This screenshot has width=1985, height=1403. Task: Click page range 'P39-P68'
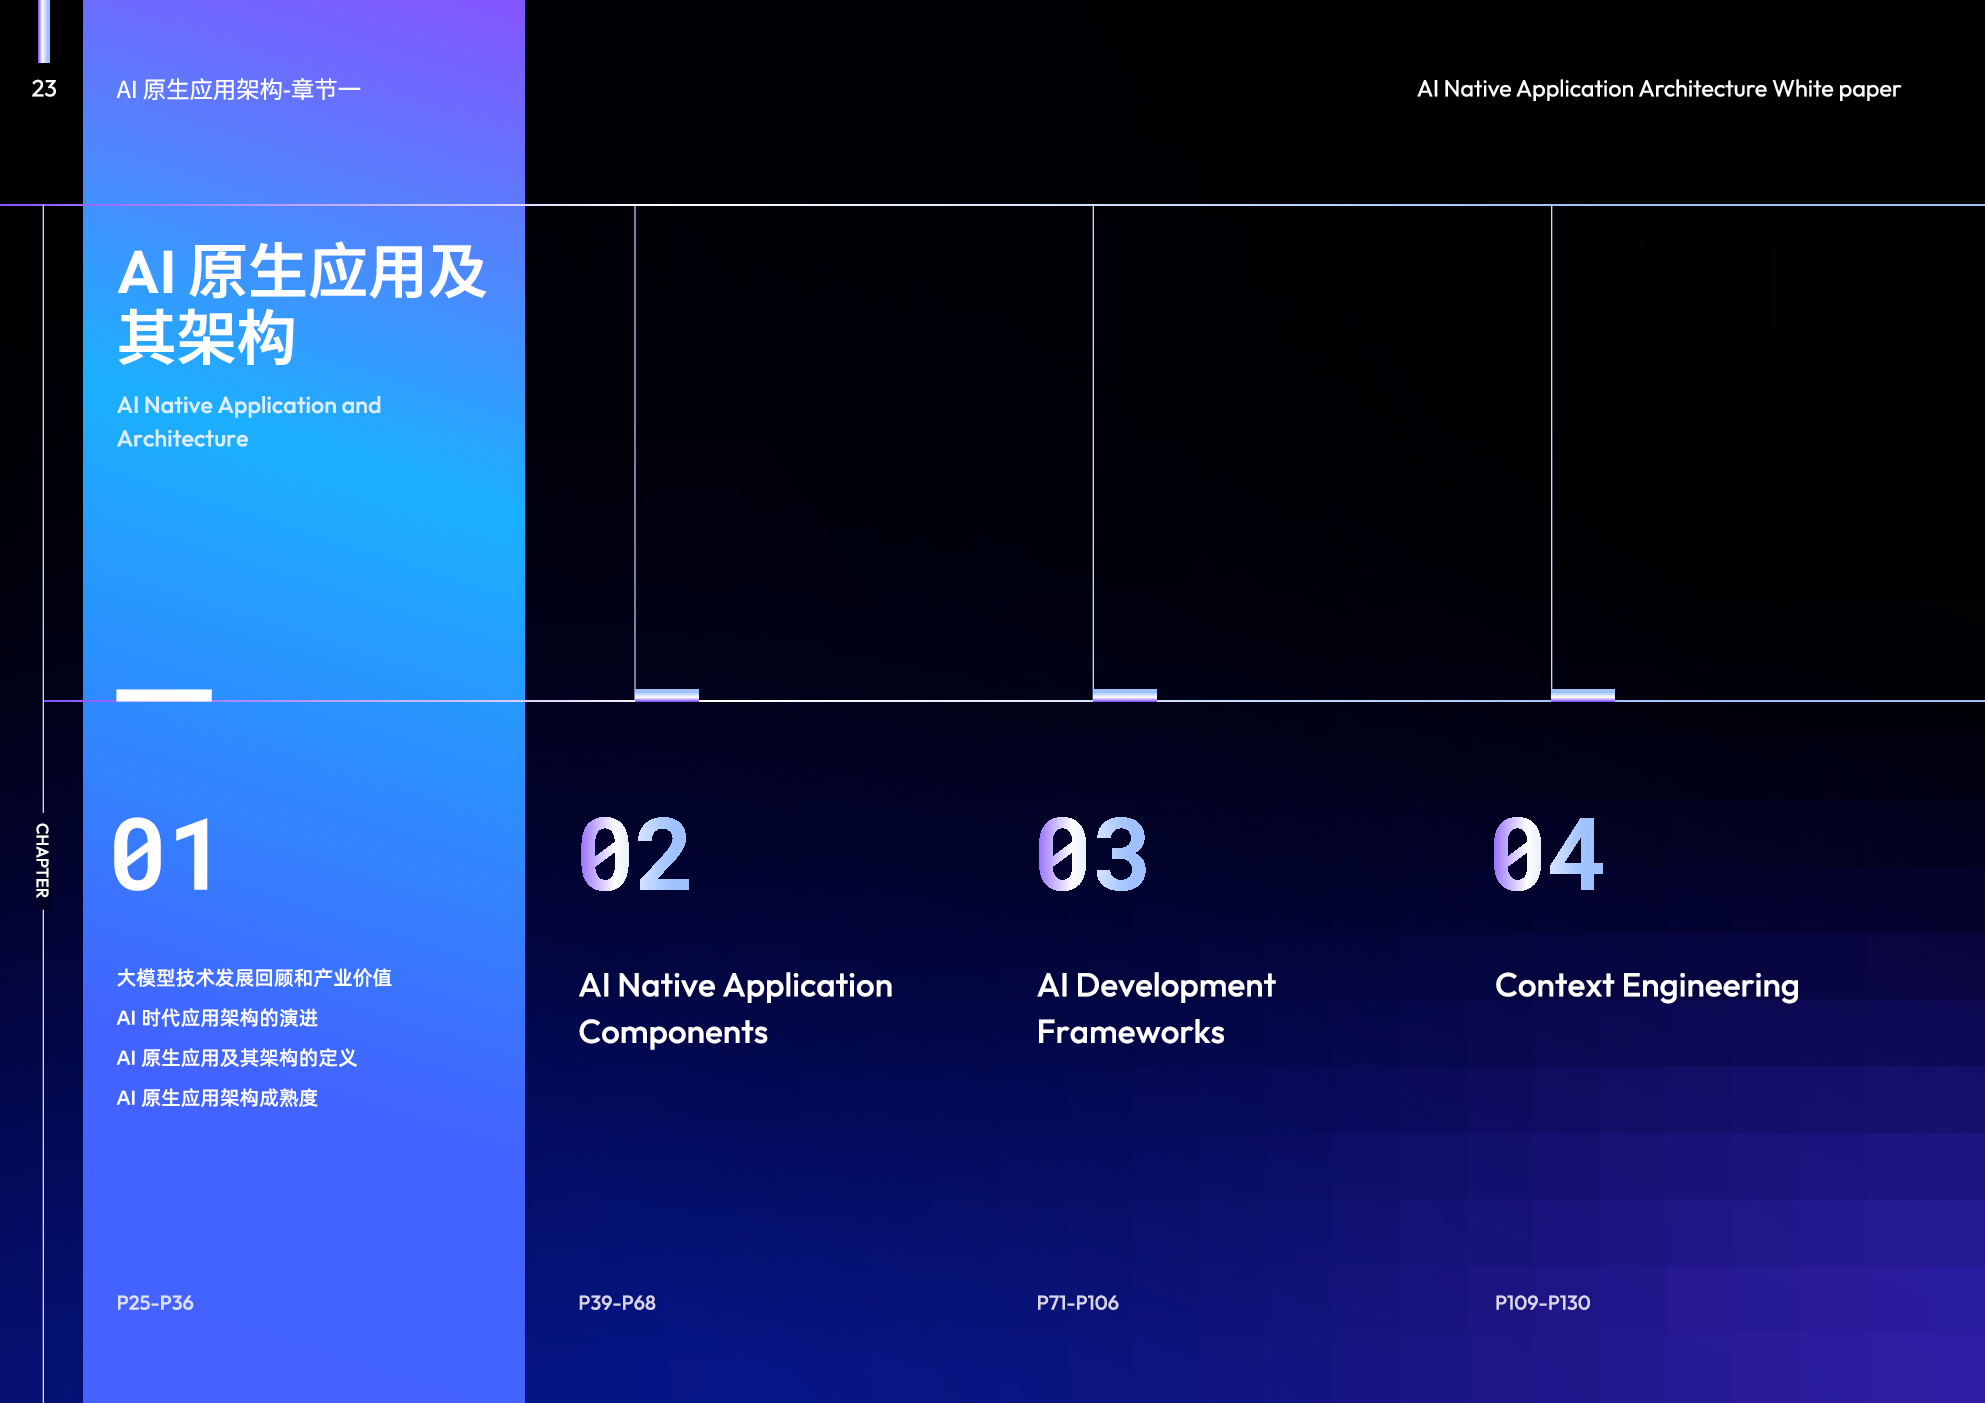(x=617, y=1303)
